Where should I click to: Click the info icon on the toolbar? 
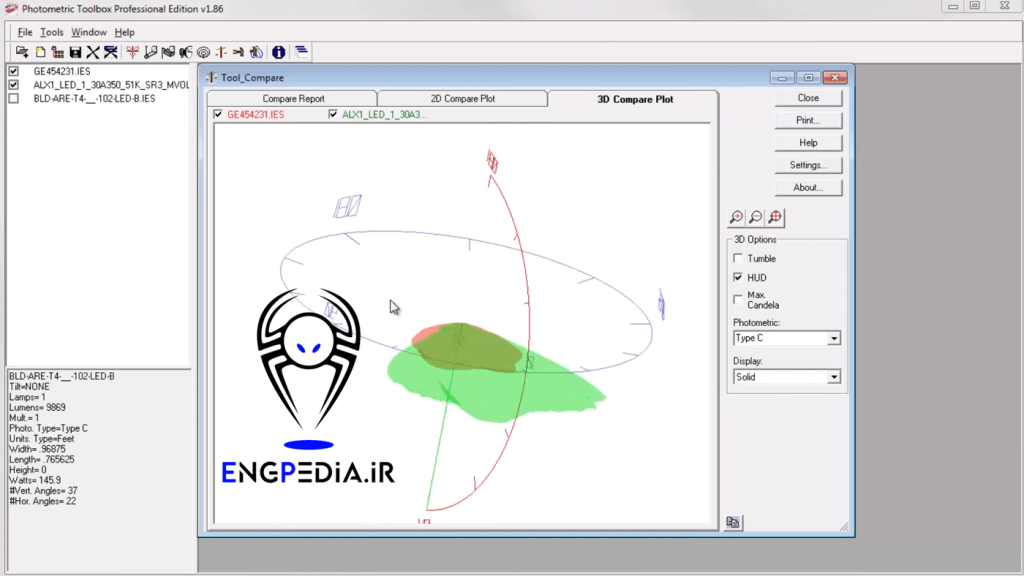coord(279,51)
